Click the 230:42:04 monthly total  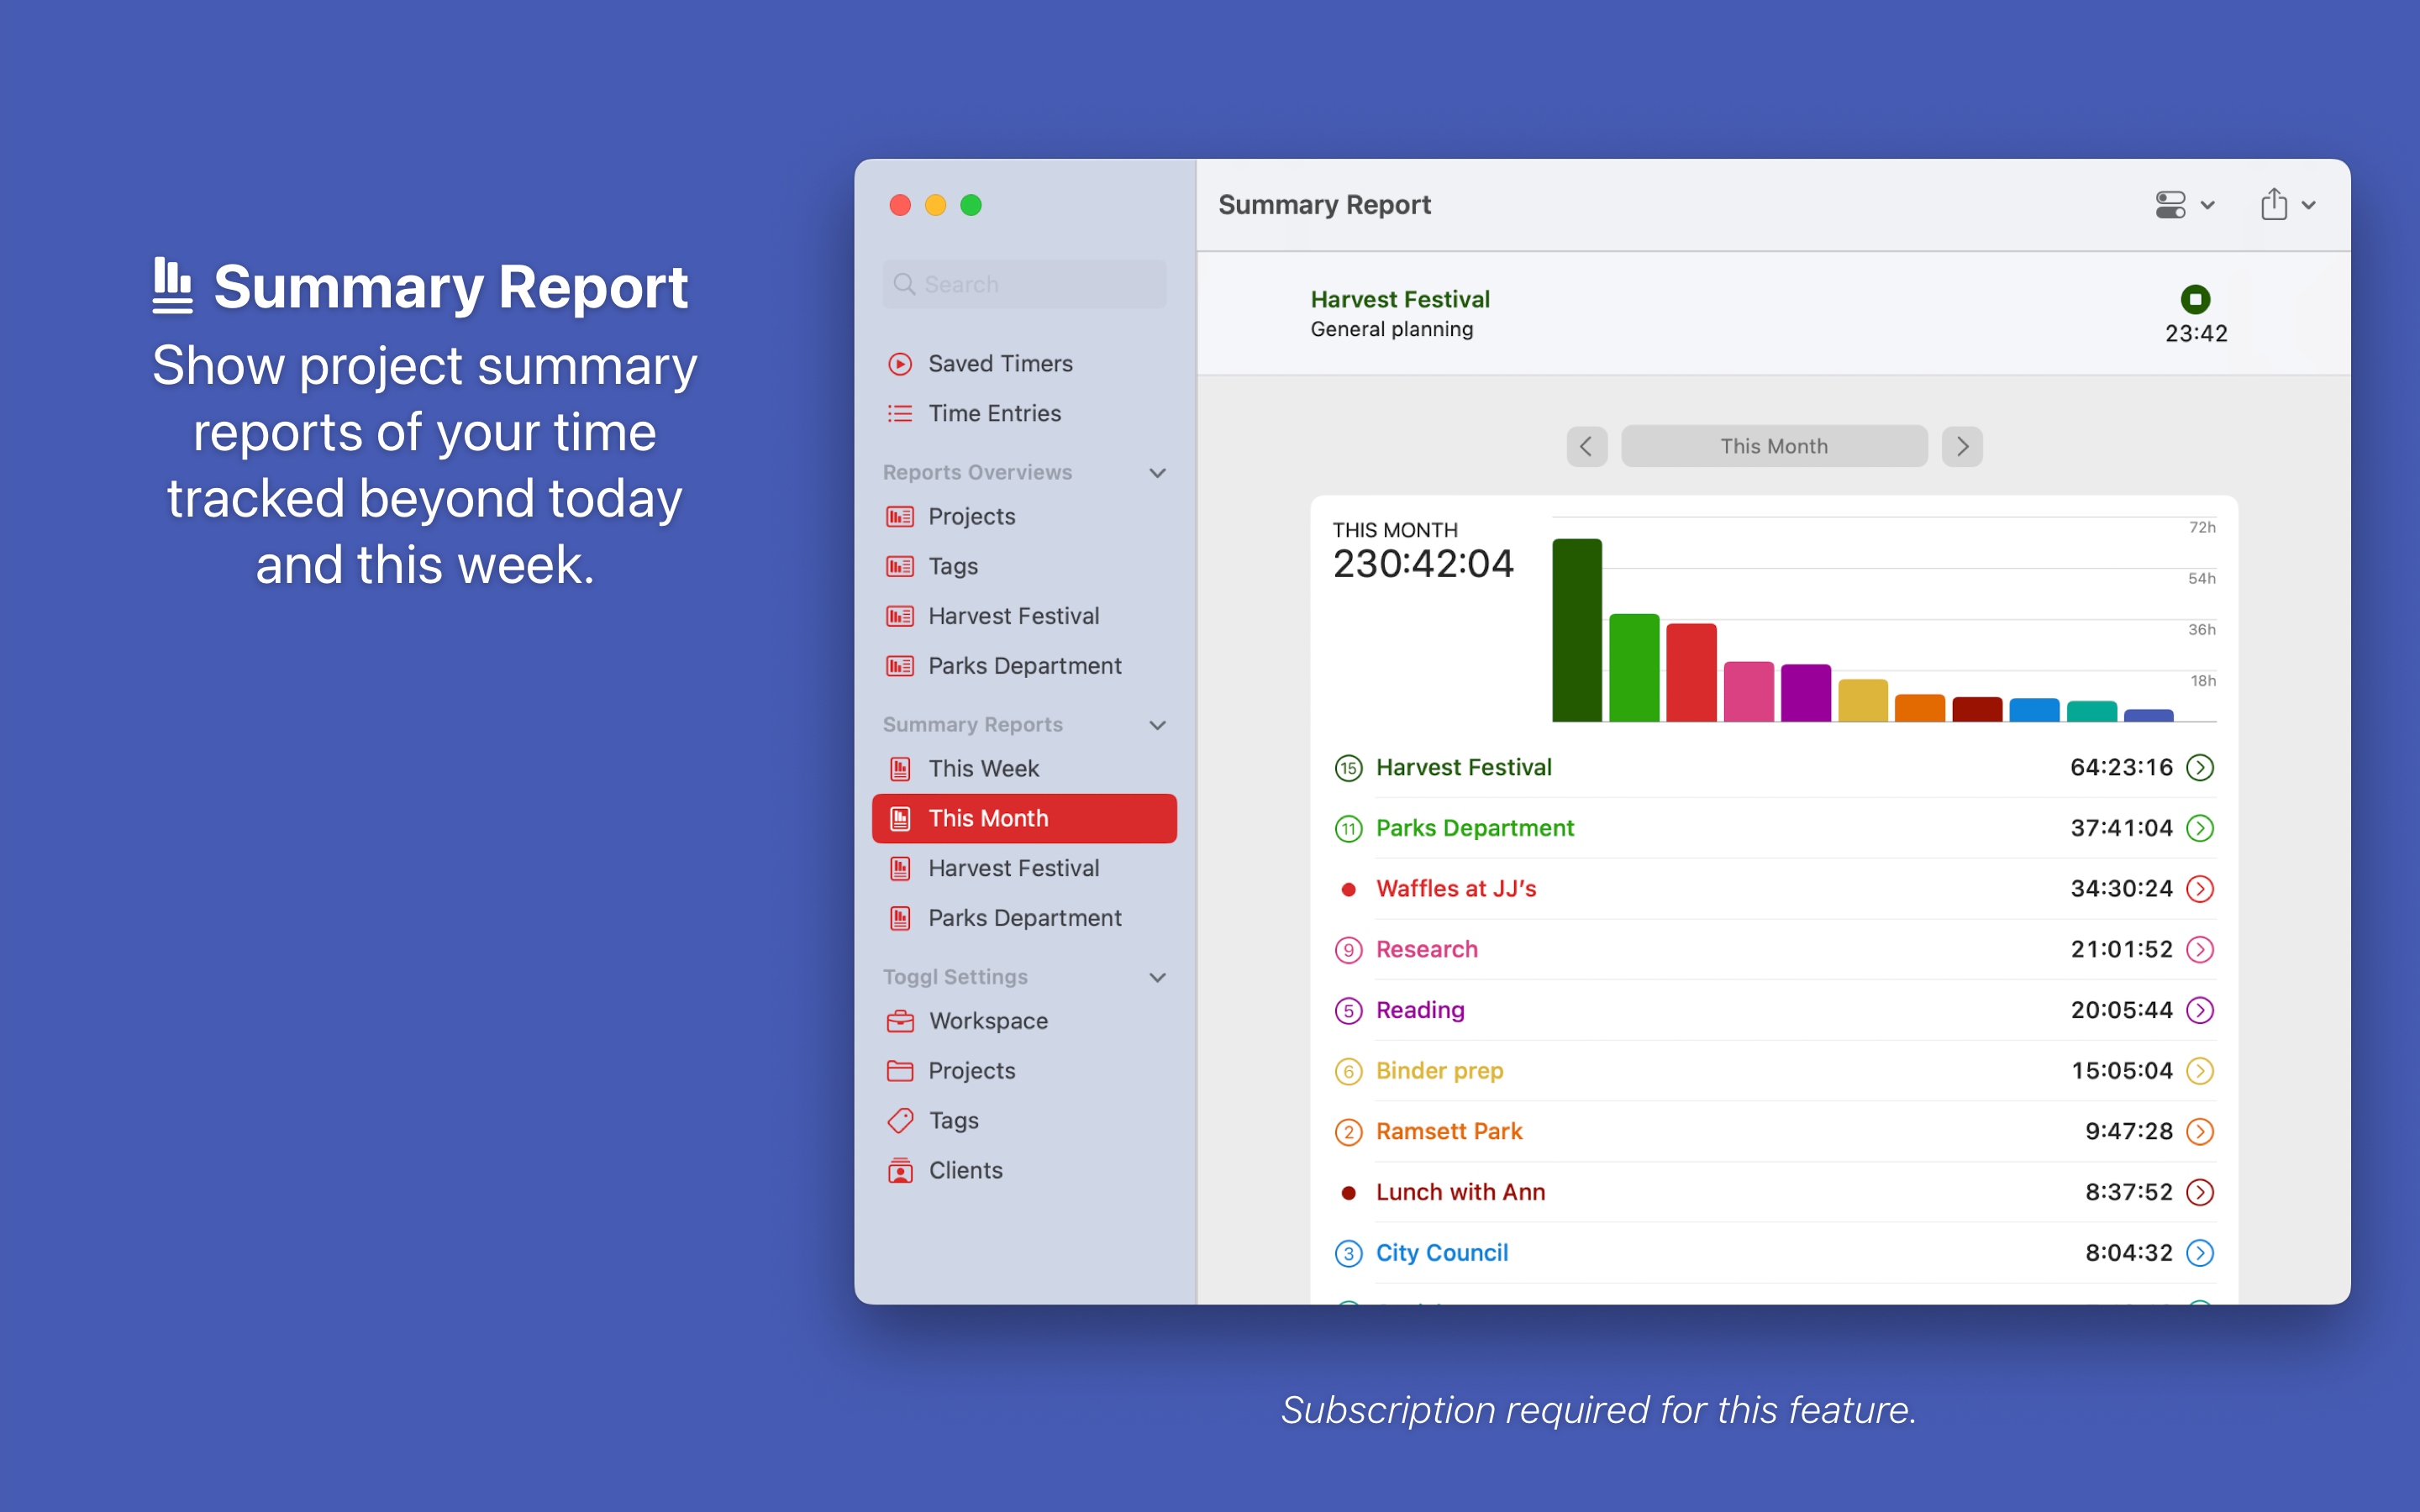click(1423, 564)
